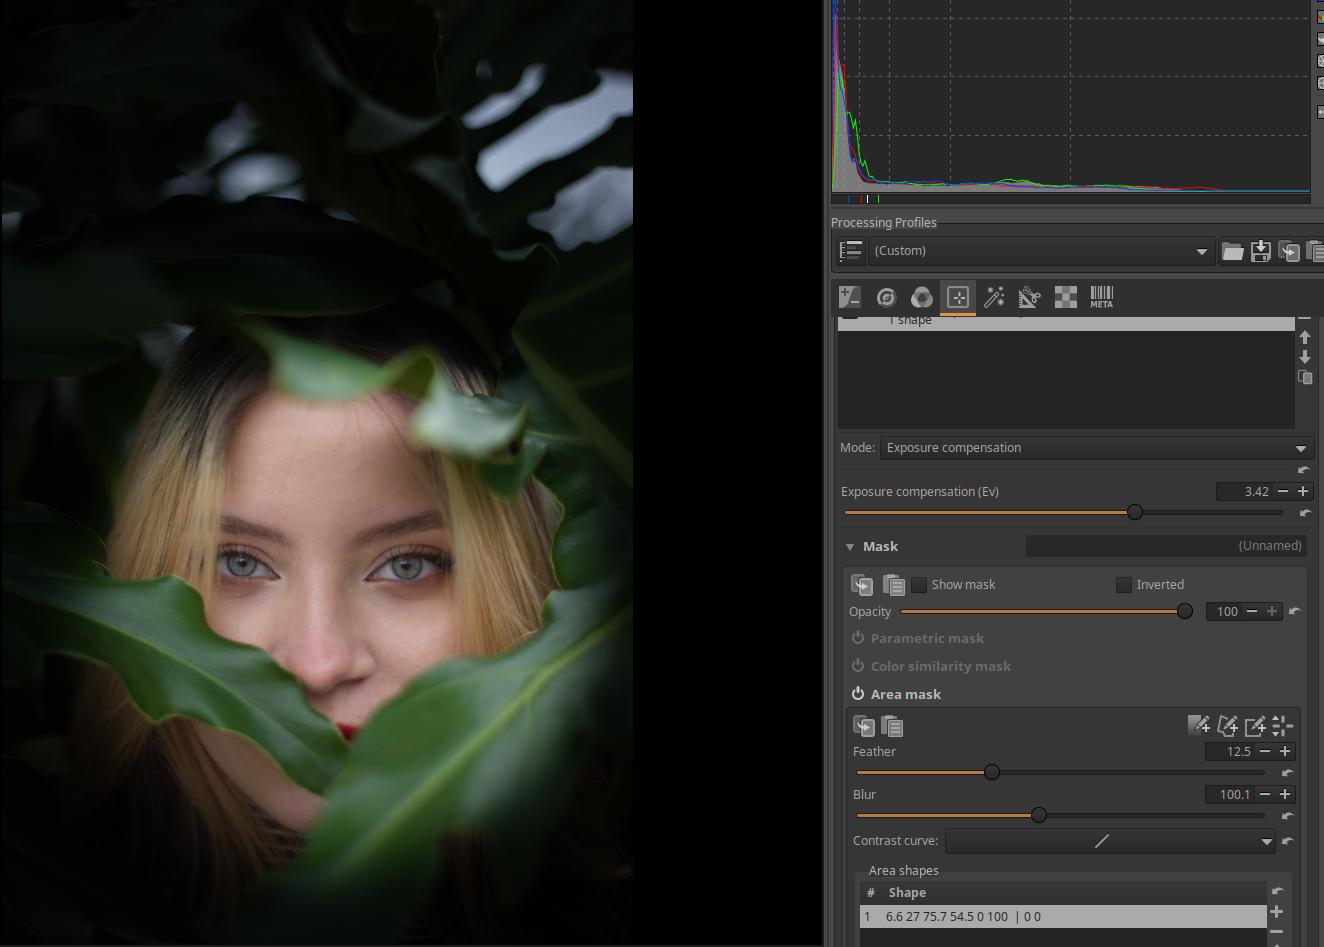The height and width of the screenshot is (947, 1324).
Task: Open the Exposure tab icon
Action: [850, 297]
